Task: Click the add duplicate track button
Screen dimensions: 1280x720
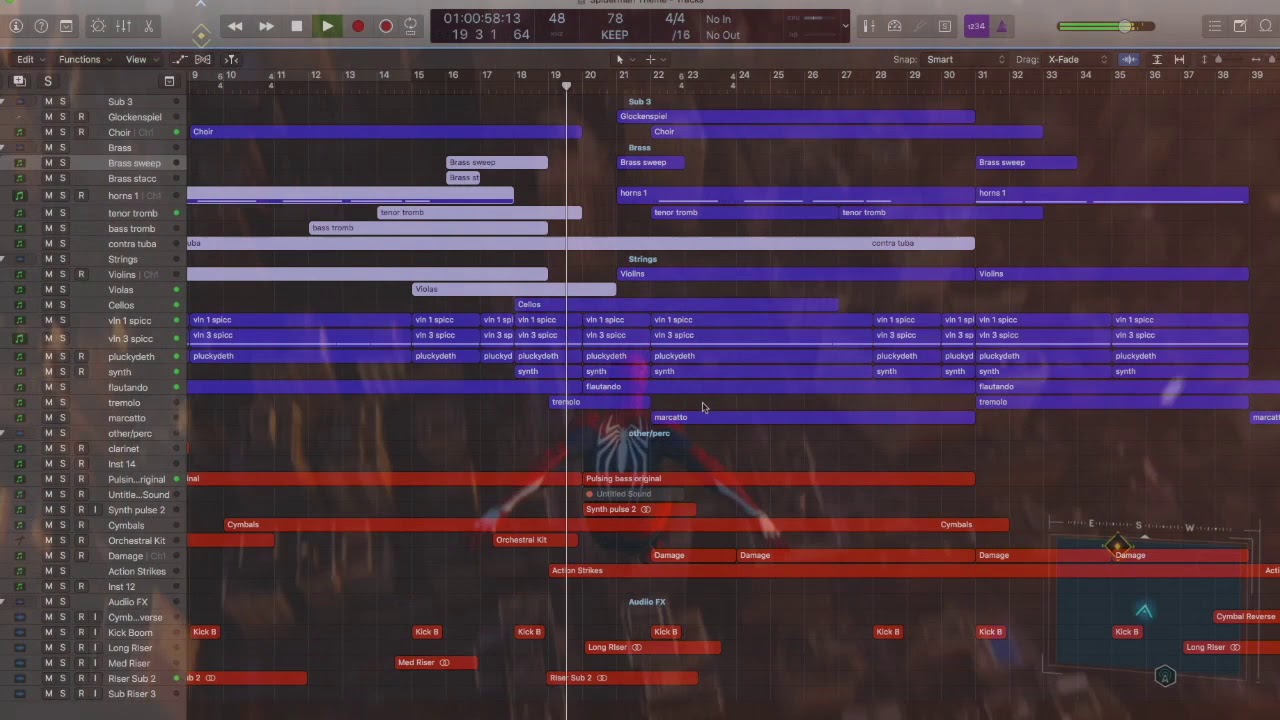Action: pos(19,81)
